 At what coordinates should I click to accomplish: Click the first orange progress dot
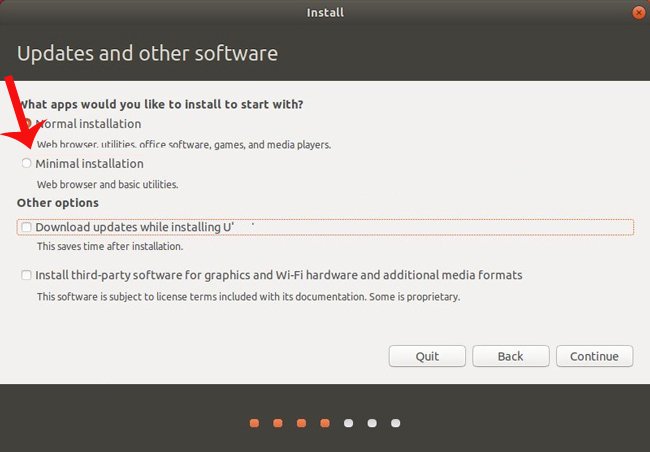point(255,423)
